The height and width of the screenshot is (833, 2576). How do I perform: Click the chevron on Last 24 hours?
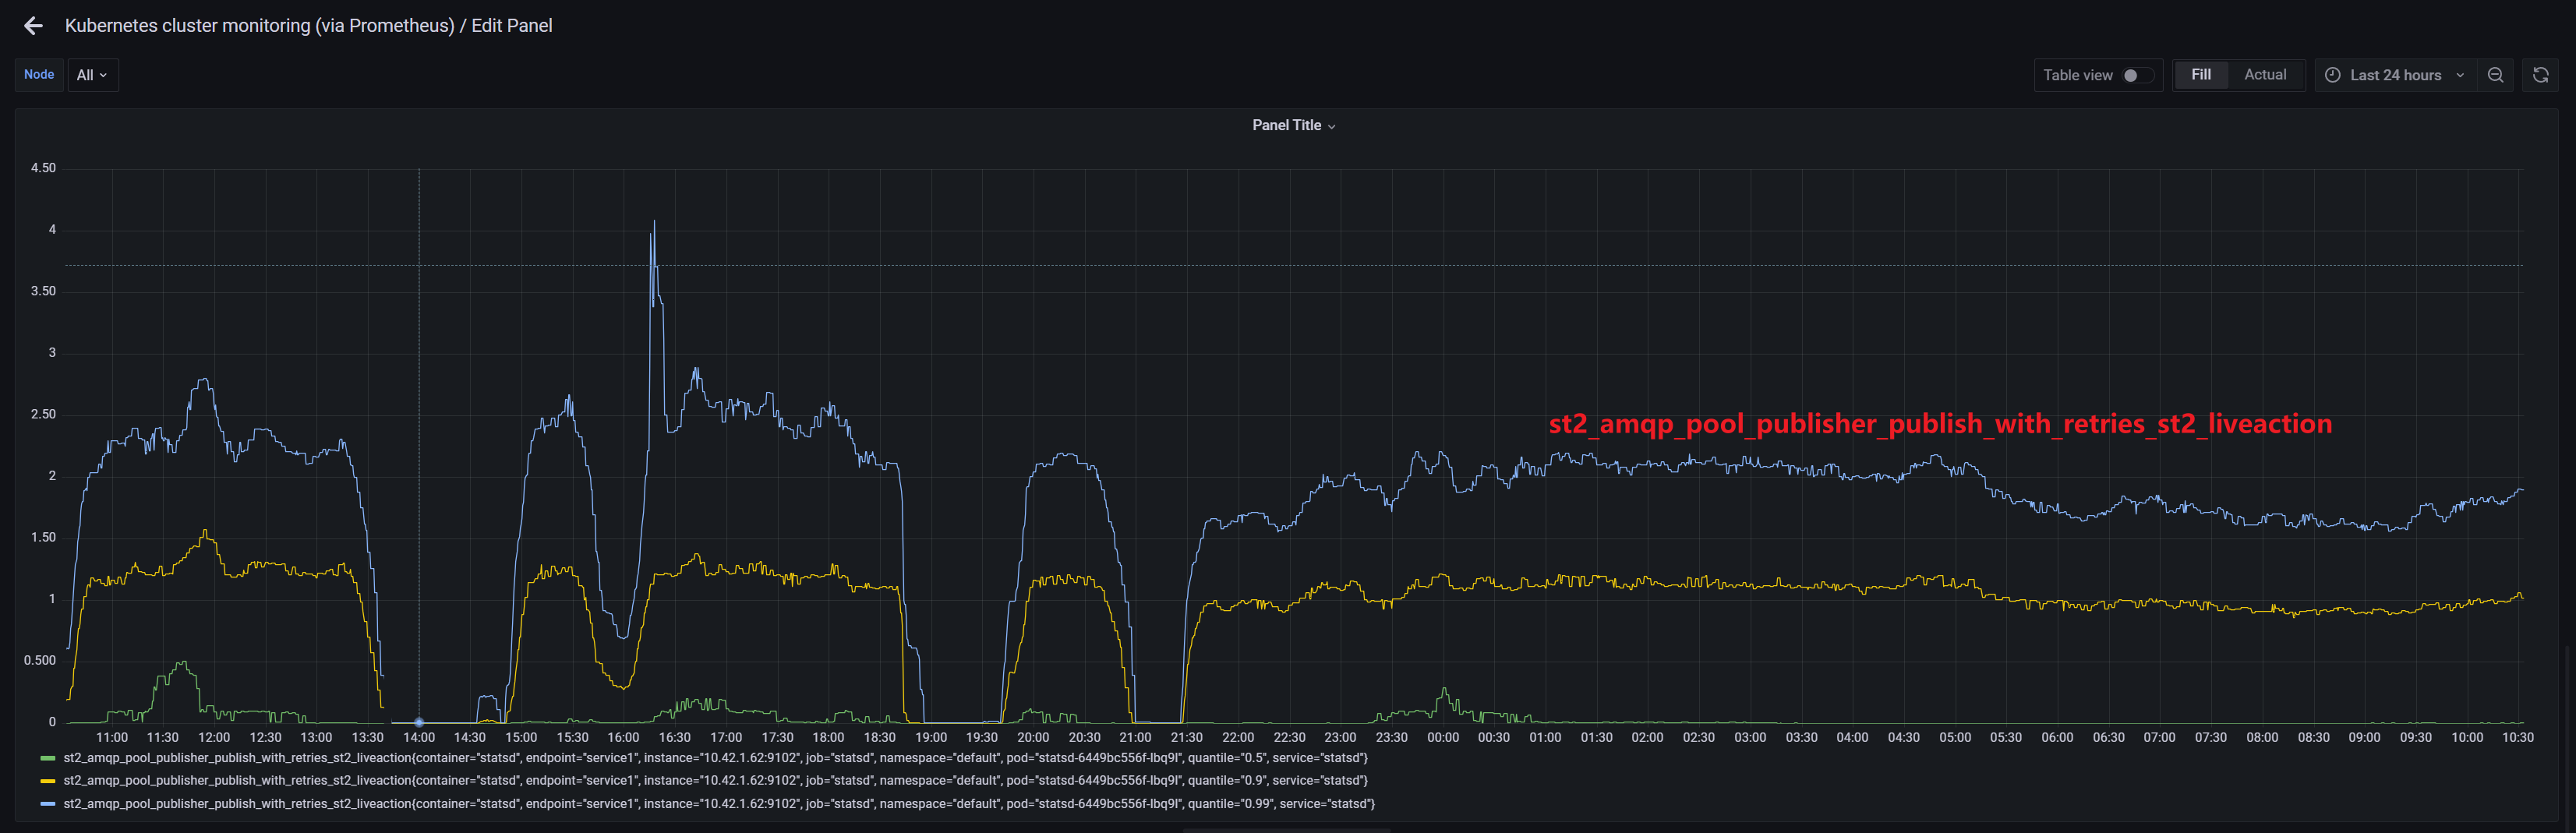tap(2461, 74)
